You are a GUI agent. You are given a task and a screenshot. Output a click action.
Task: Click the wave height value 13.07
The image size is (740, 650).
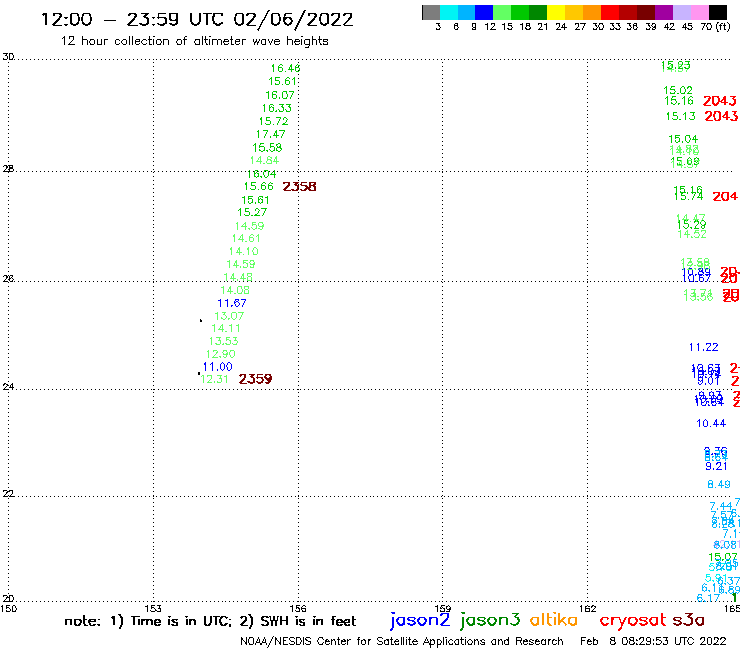click(x=229, y=316)
